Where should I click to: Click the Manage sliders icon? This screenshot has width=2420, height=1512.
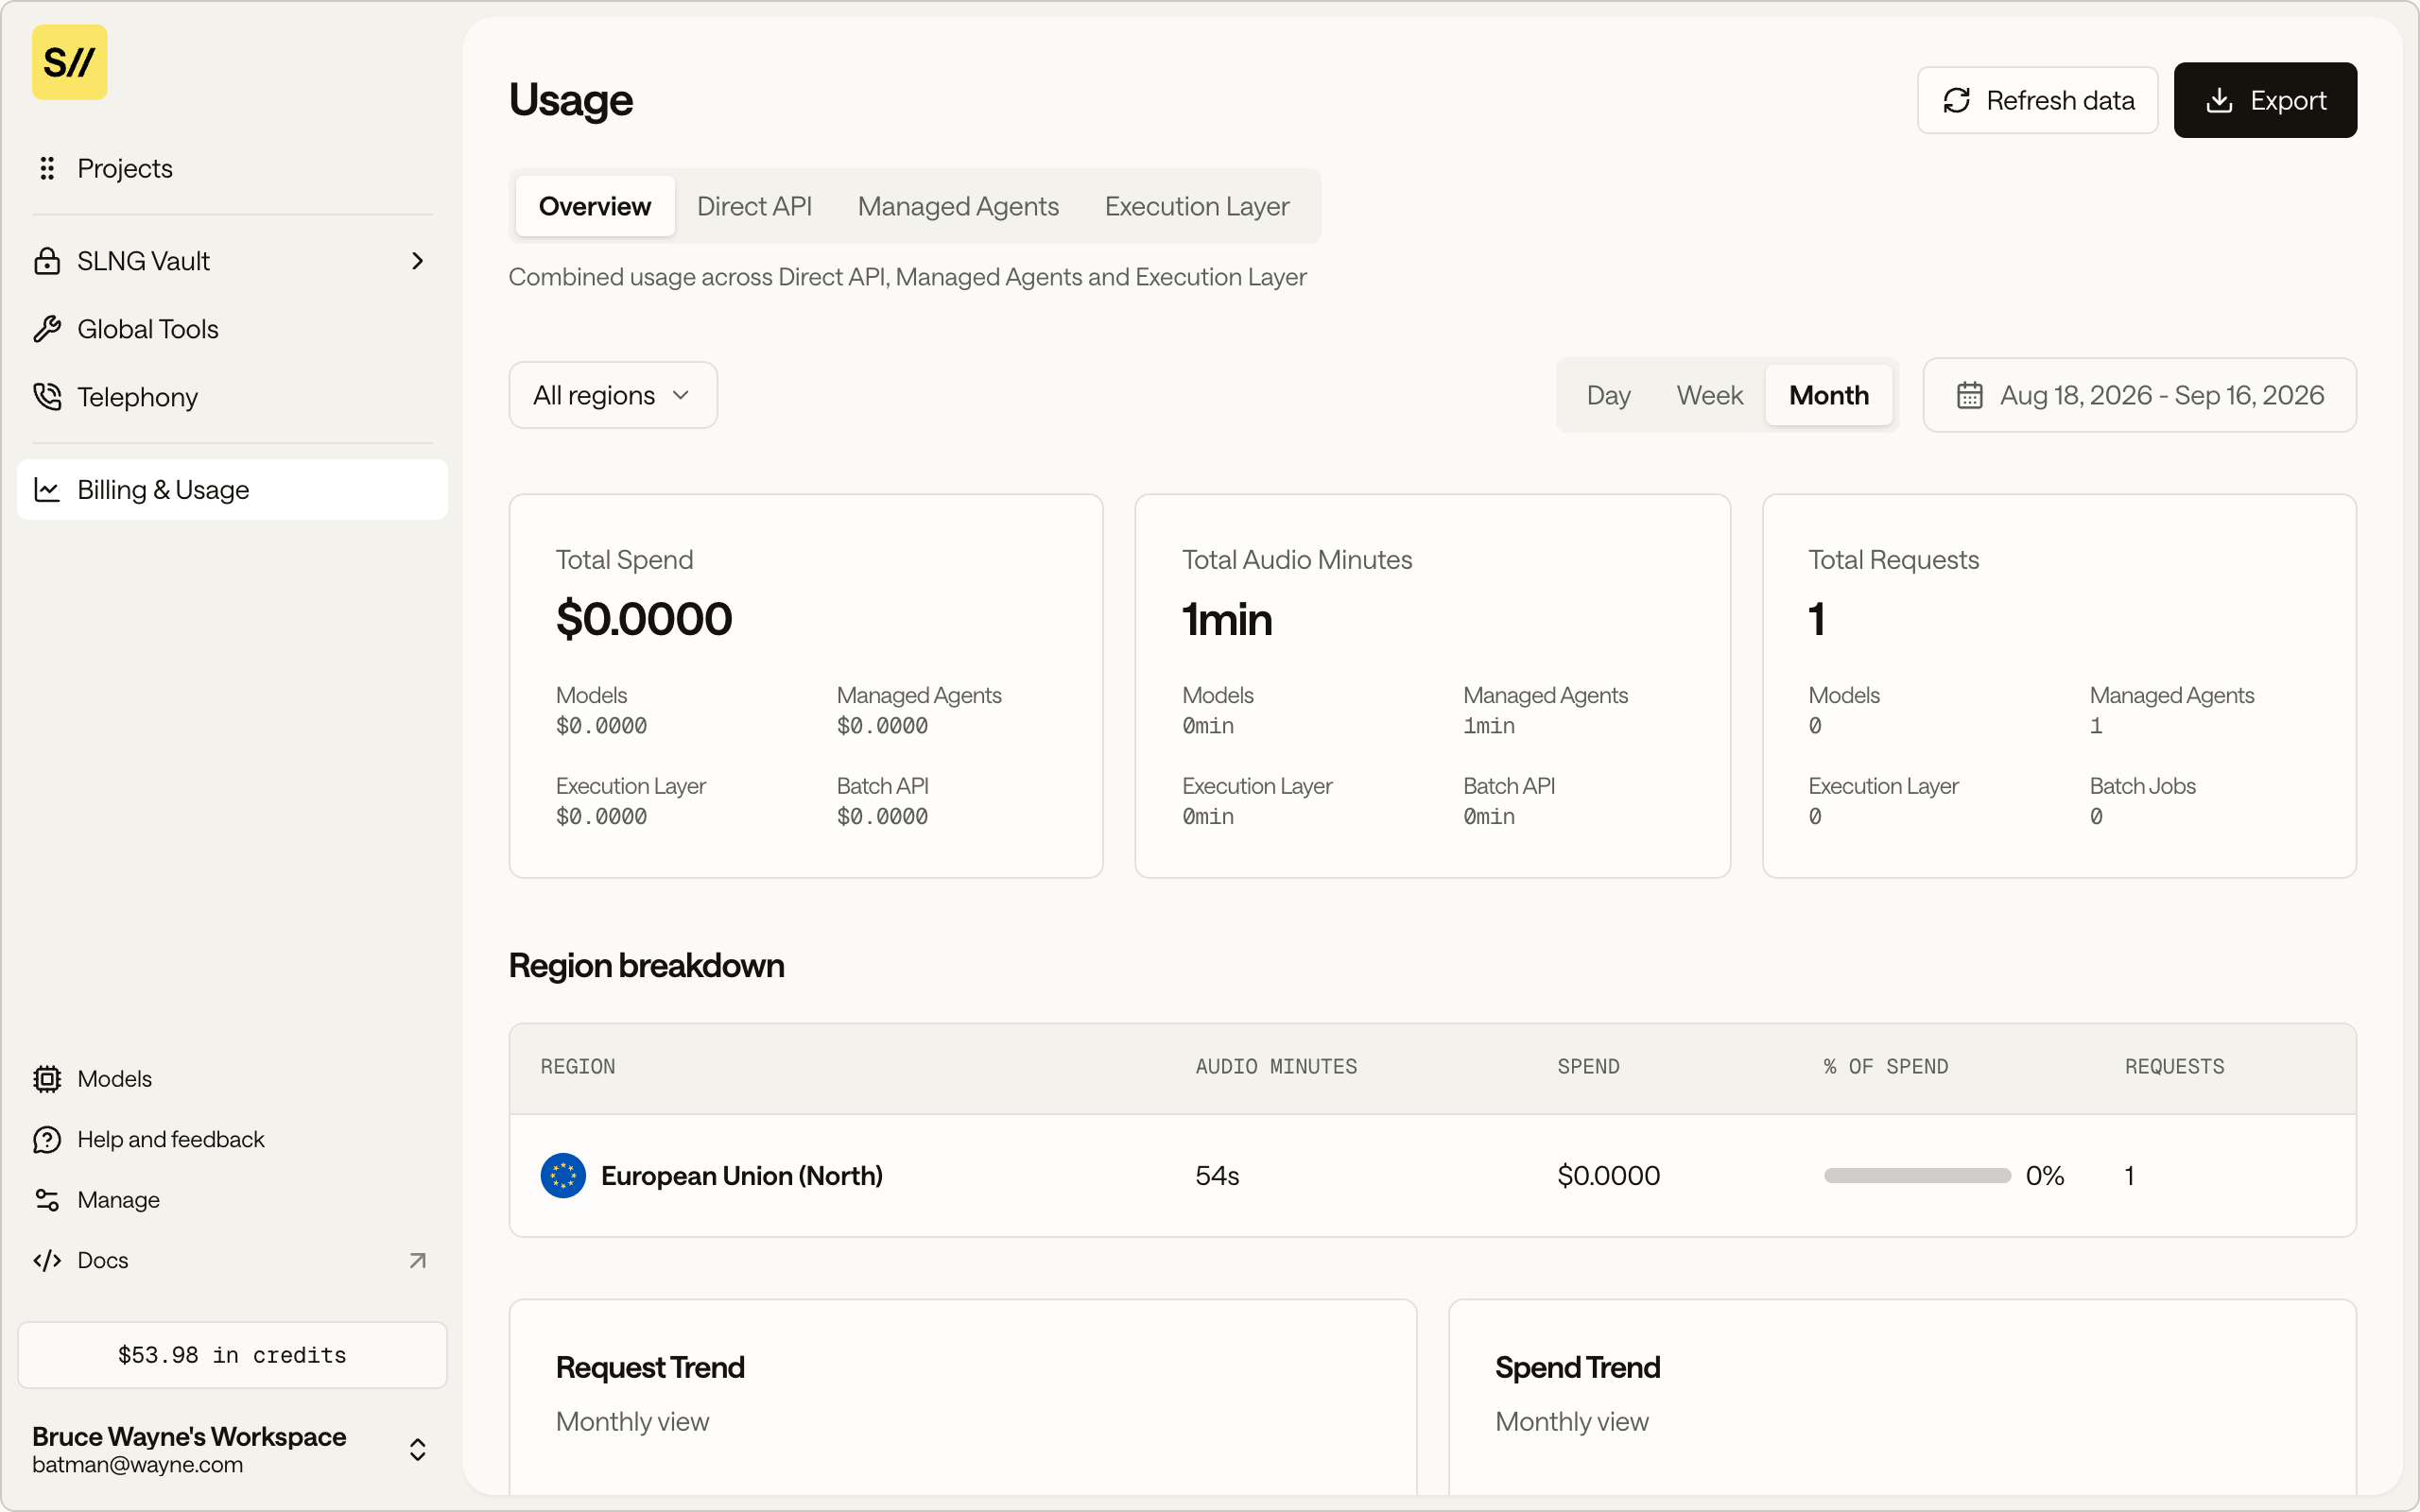(x=47, y=1199)
